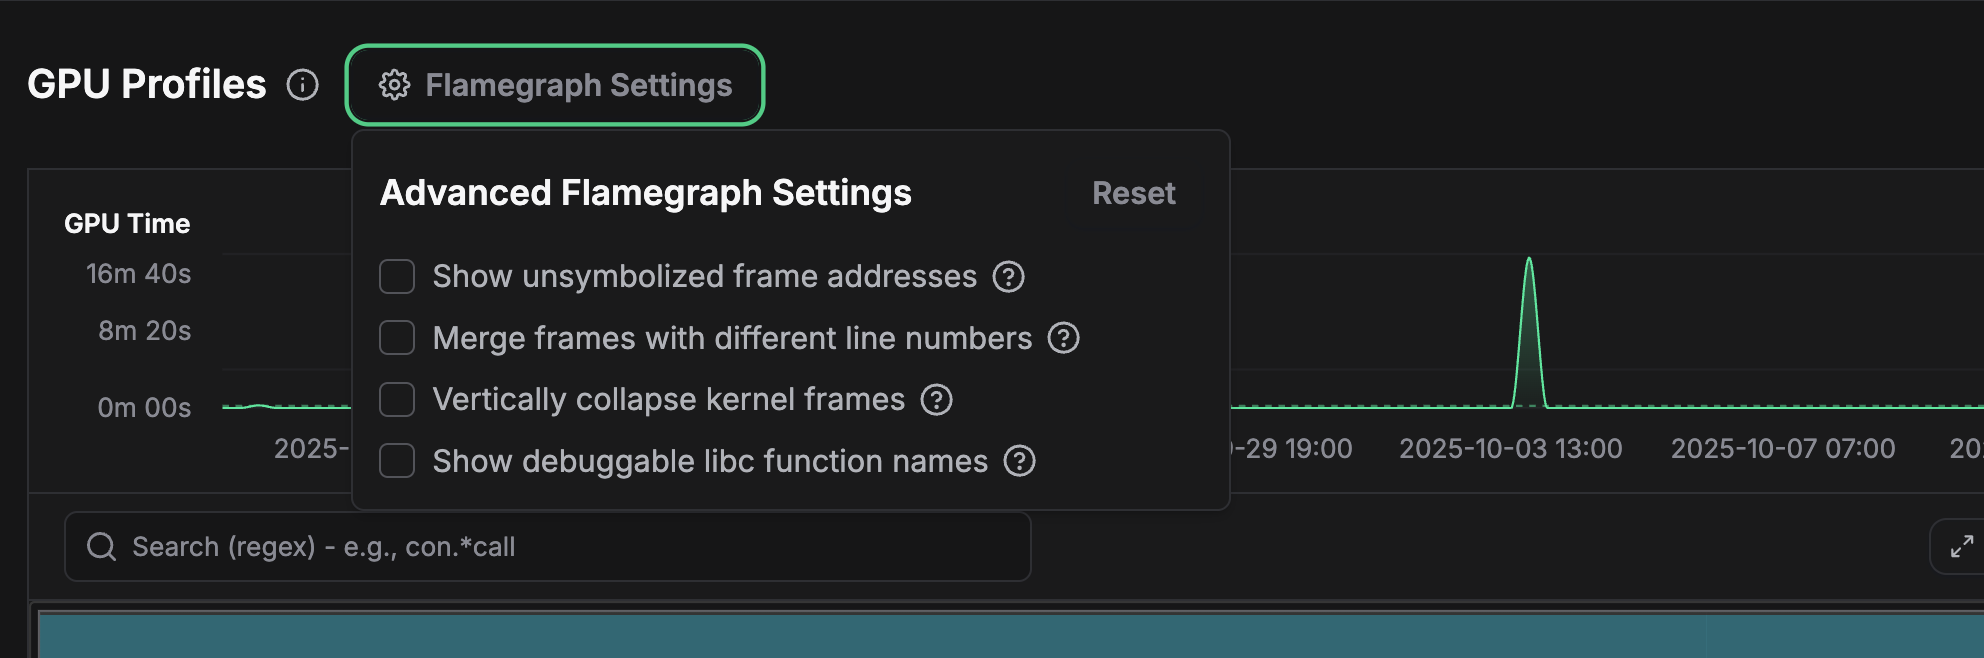
Task: Click the GPU Time chart title
Action: [x=127, y=224]
